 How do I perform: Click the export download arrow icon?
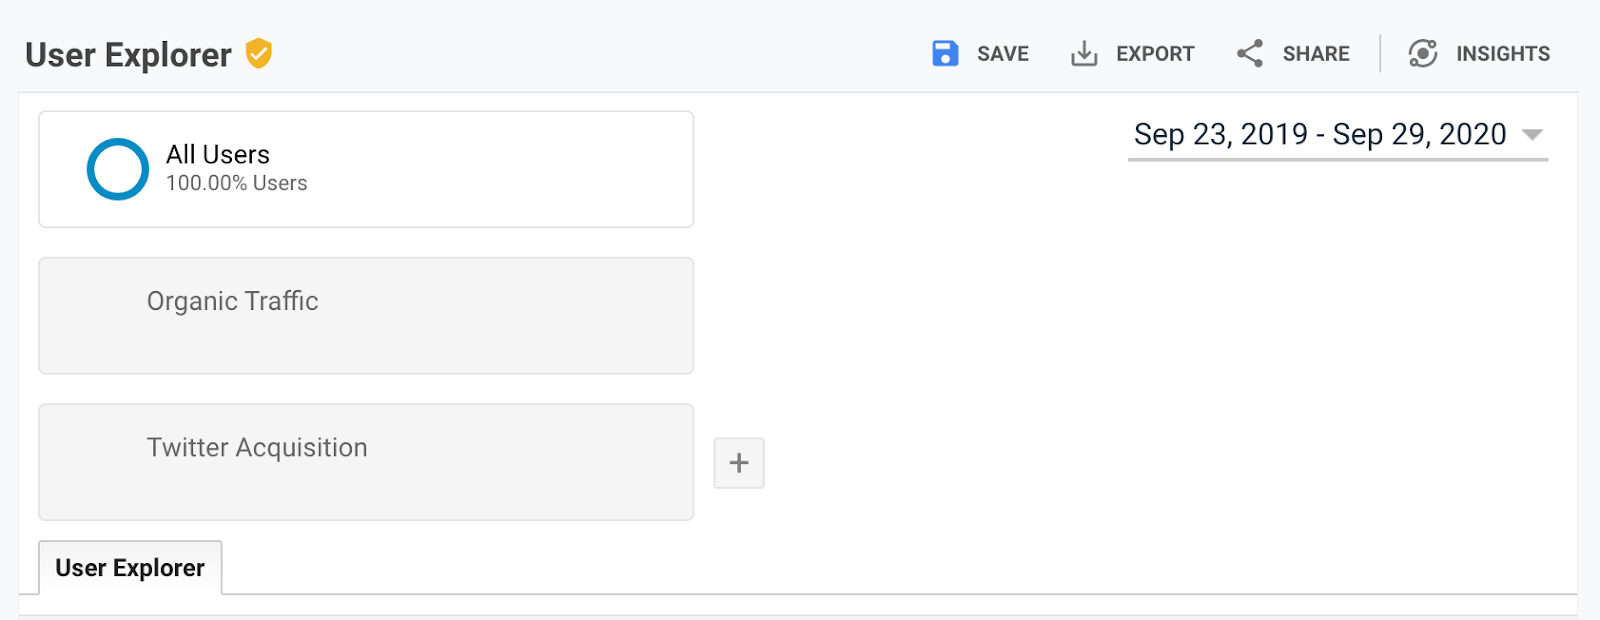pos(1084,54)
